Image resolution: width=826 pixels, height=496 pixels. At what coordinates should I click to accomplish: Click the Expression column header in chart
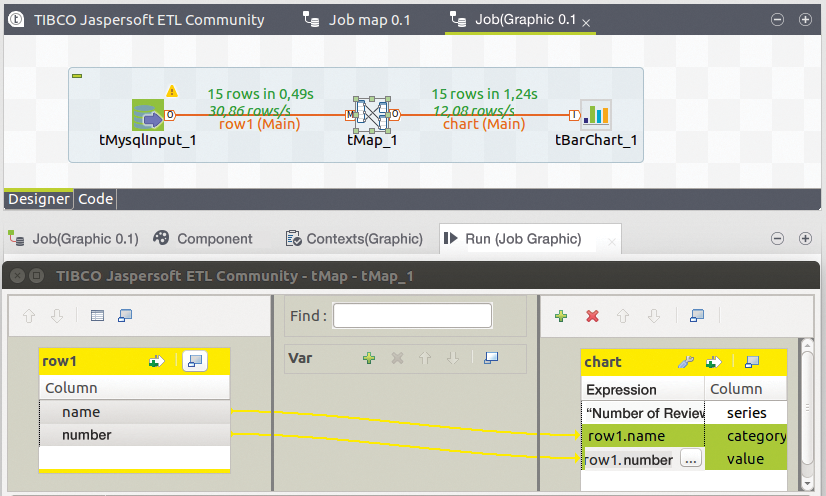click(x=643, y=390)
